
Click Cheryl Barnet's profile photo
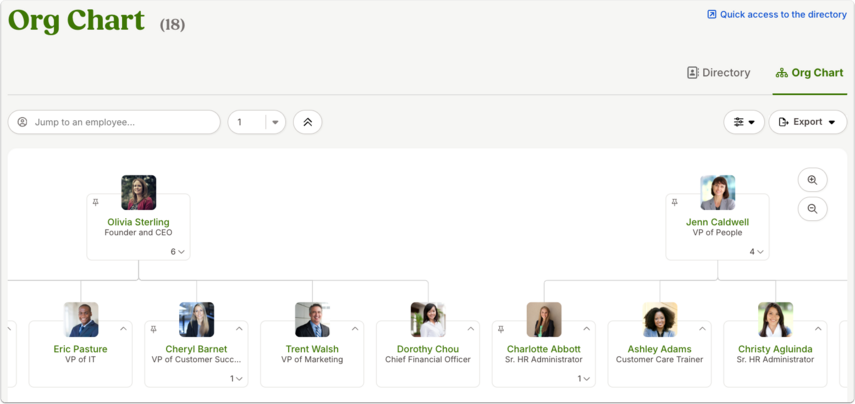pos(196,319)
